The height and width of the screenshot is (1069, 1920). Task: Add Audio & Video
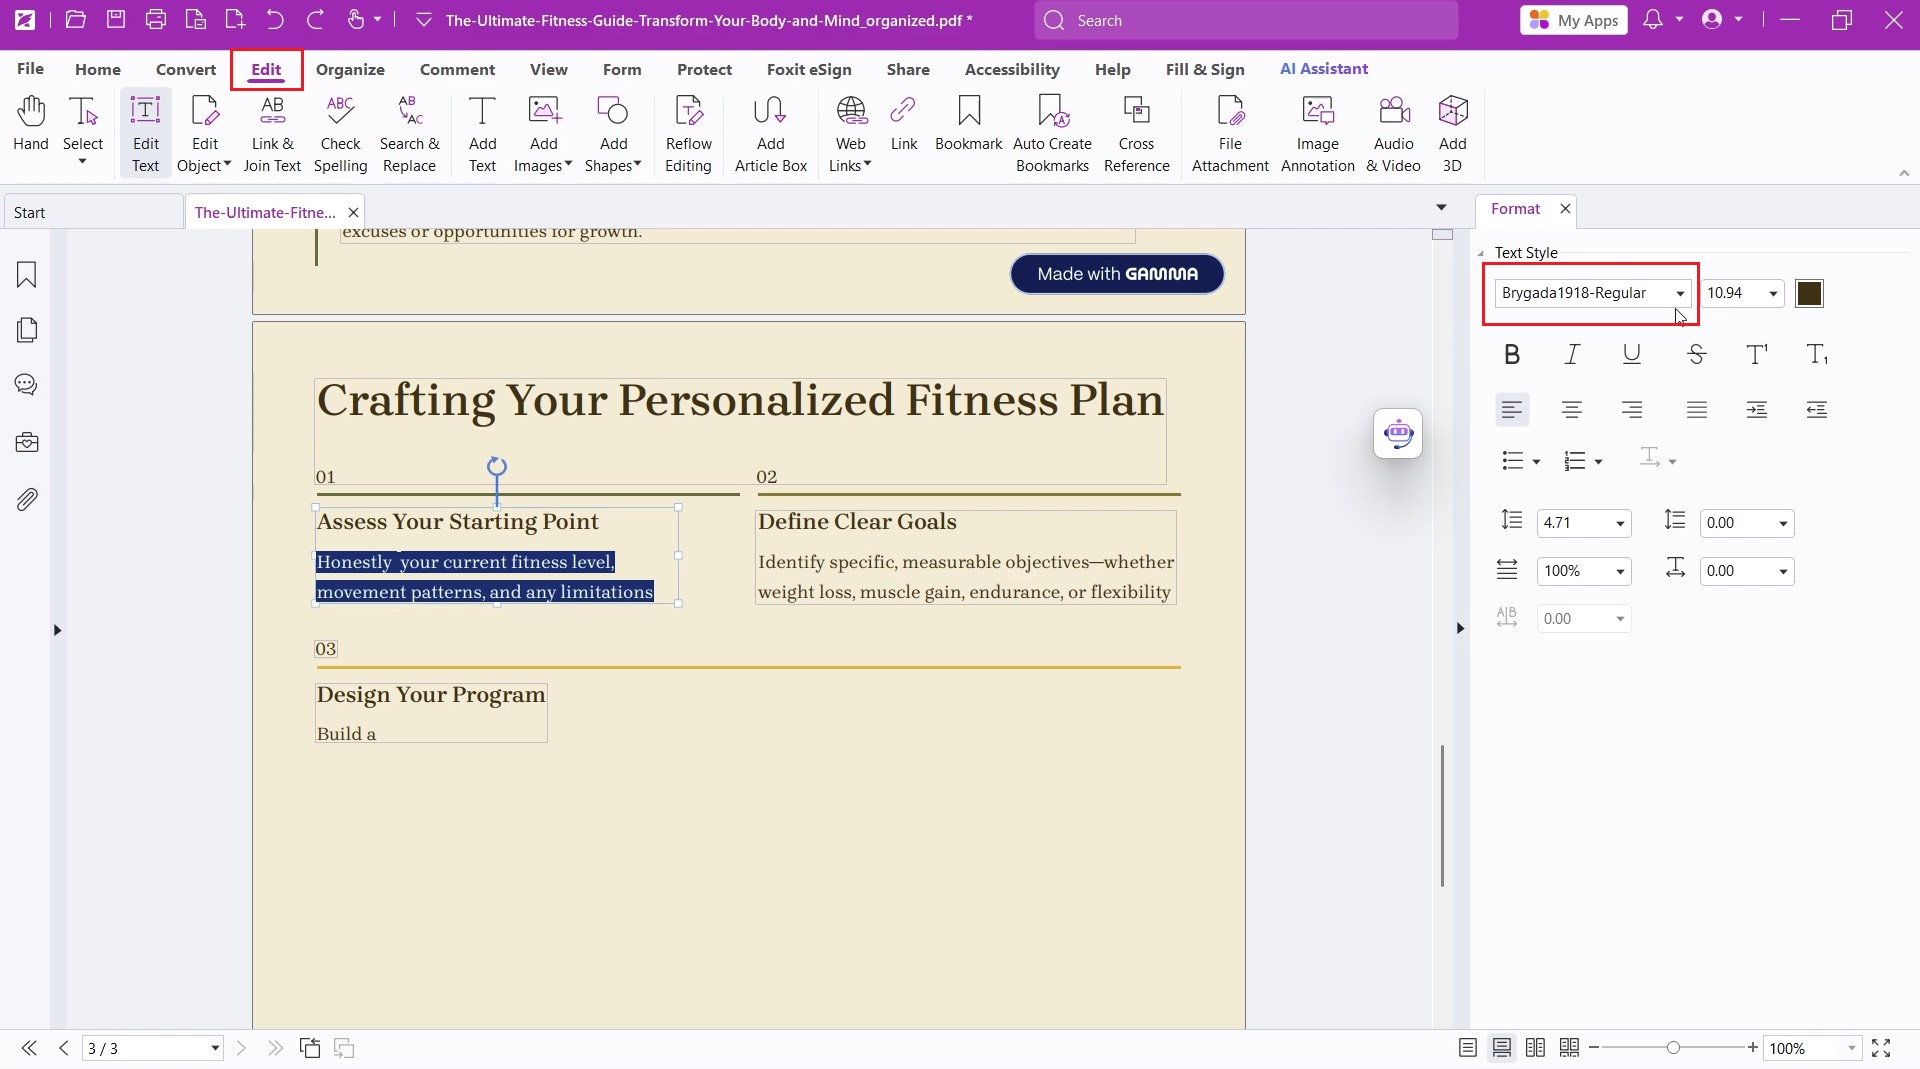[1393, 134]
